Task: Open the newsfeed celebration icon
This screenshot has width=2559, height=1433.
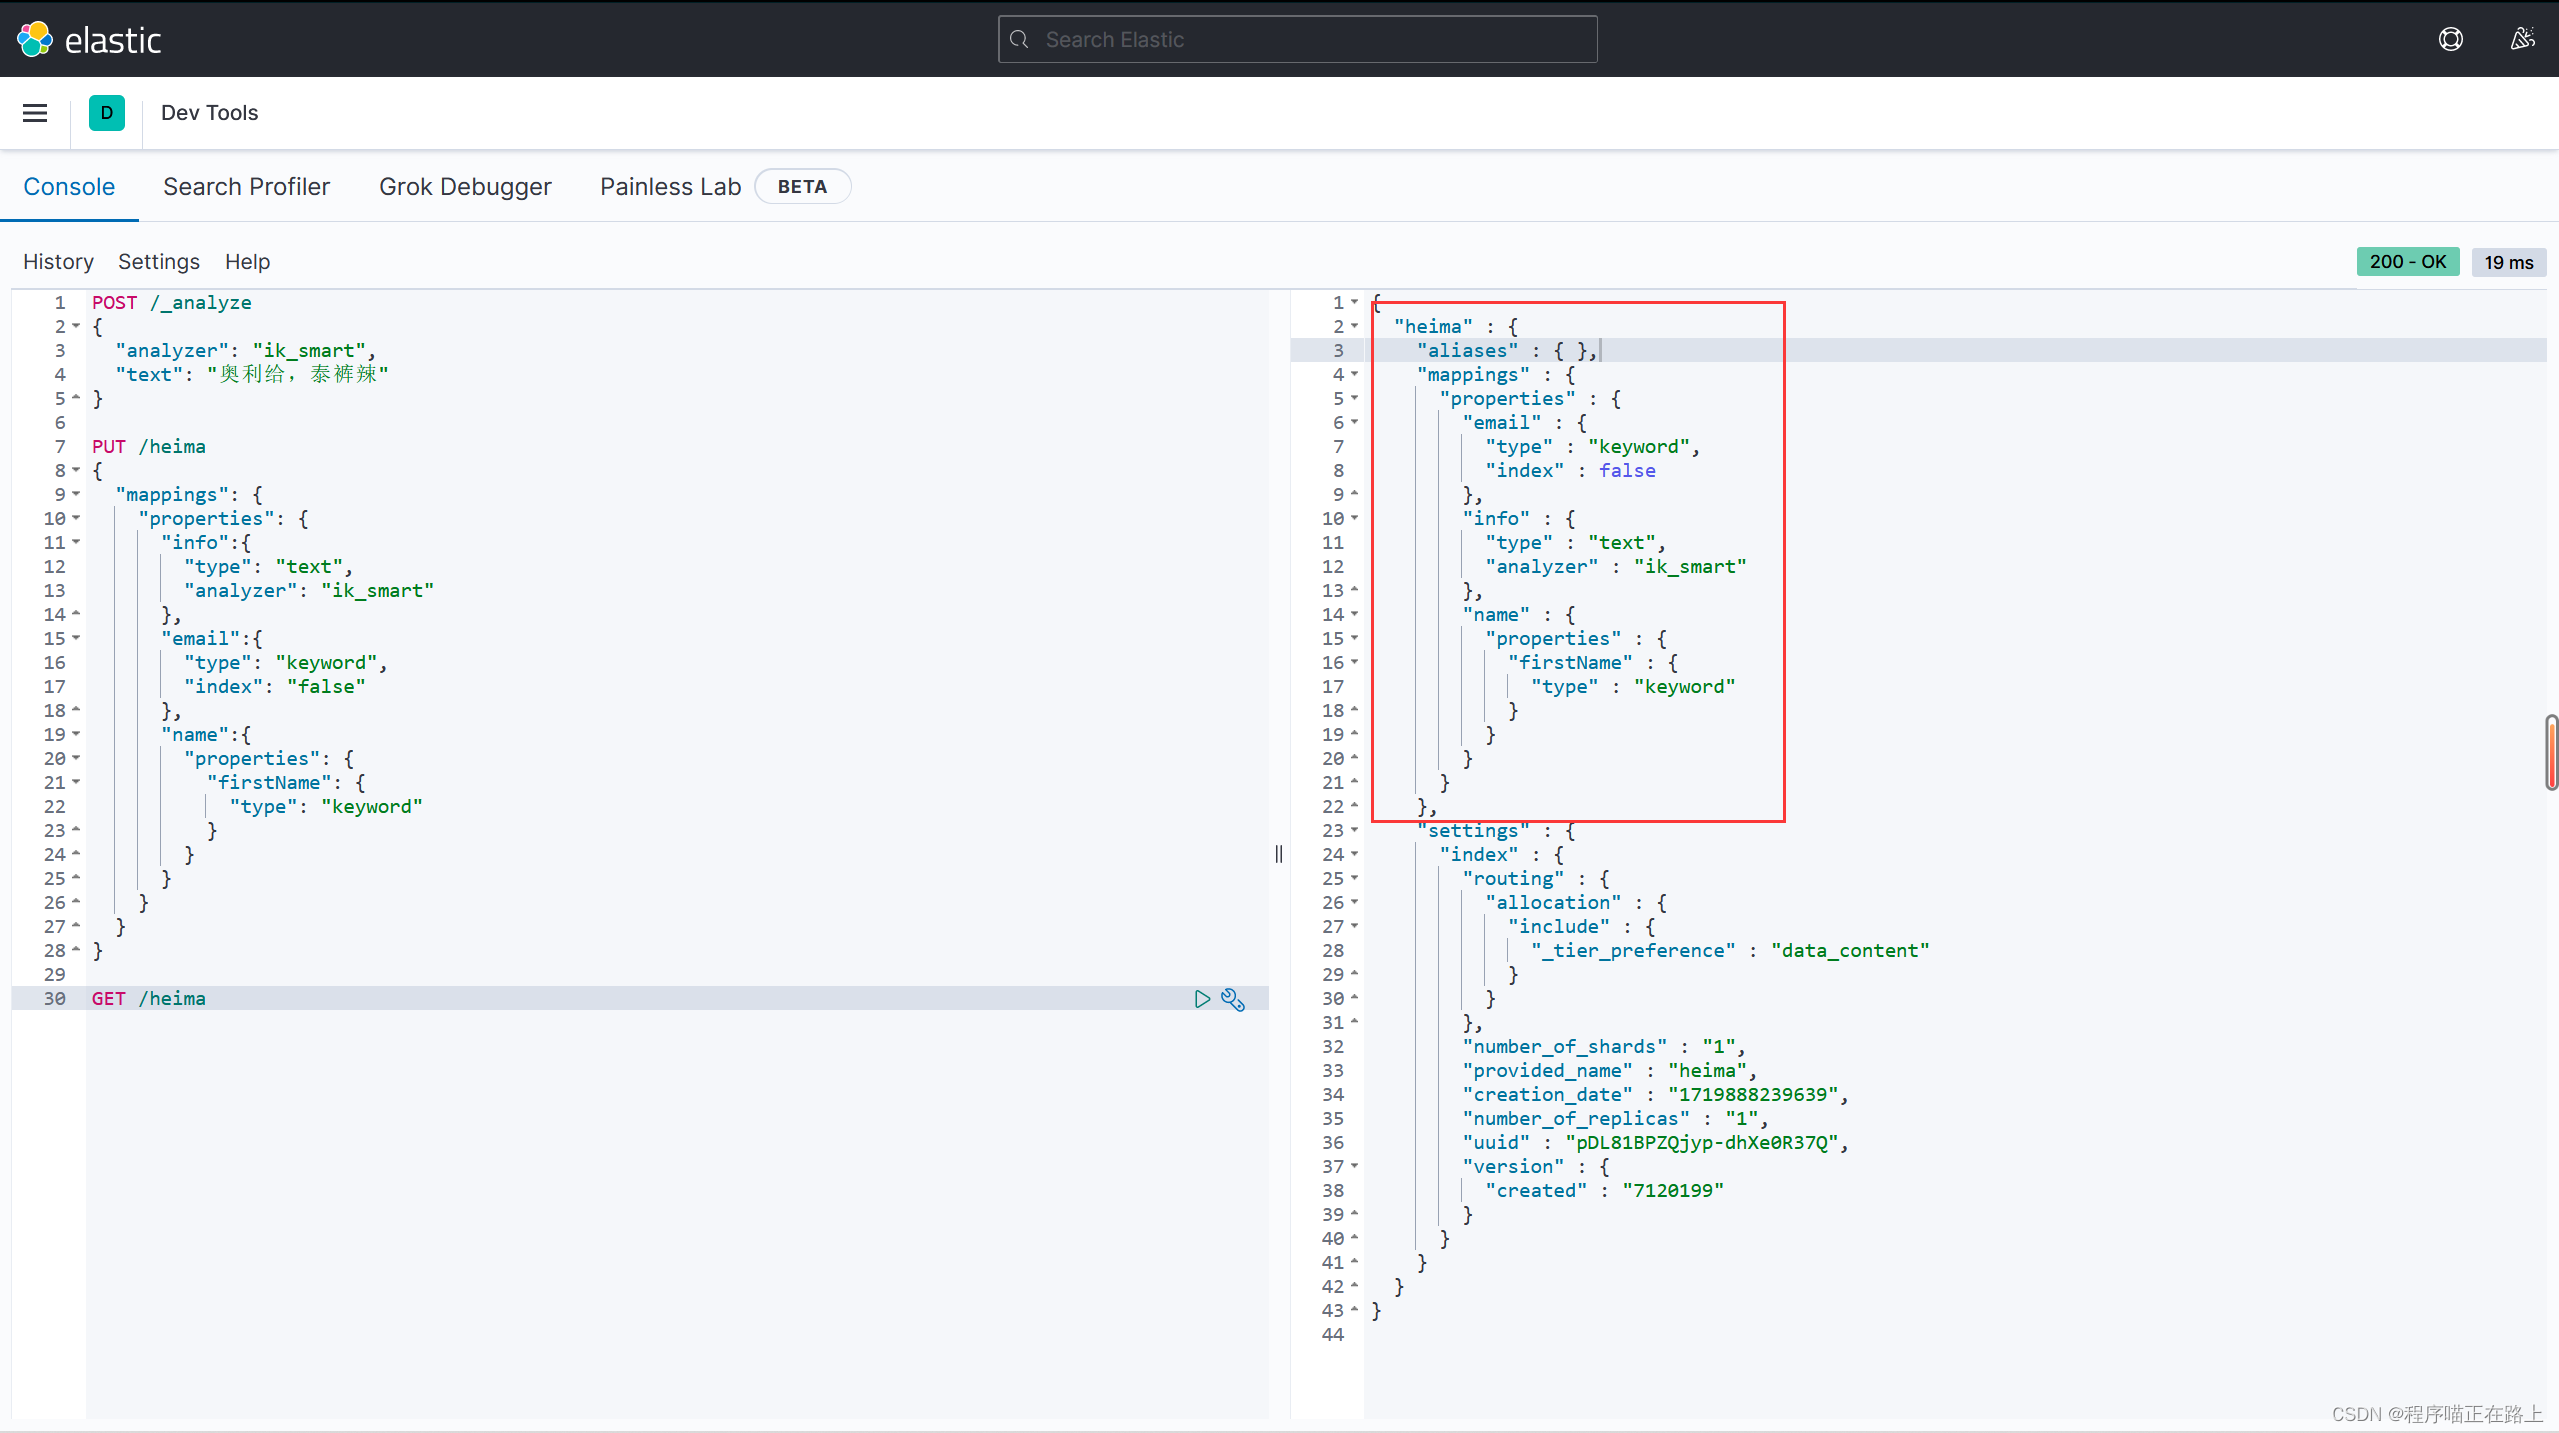Action: tap(2522, 39)
